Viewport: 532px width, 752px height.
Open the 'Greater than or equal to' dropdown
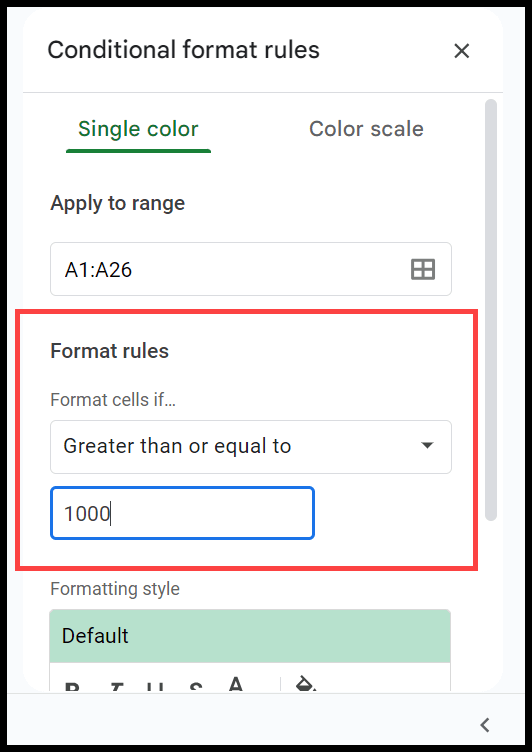click(250, 446)
